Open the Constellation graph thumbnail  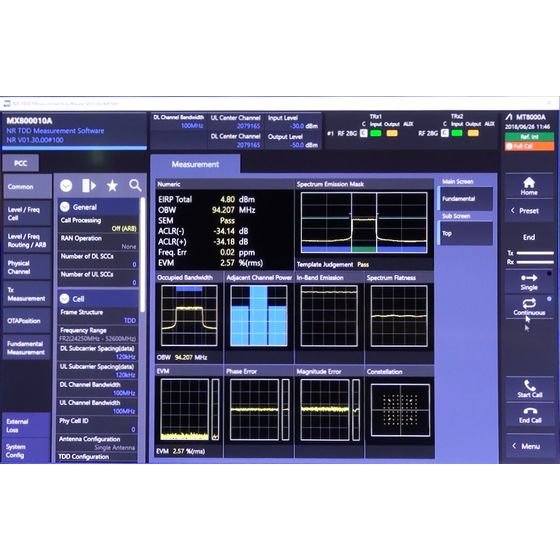(x=400, y=410)
